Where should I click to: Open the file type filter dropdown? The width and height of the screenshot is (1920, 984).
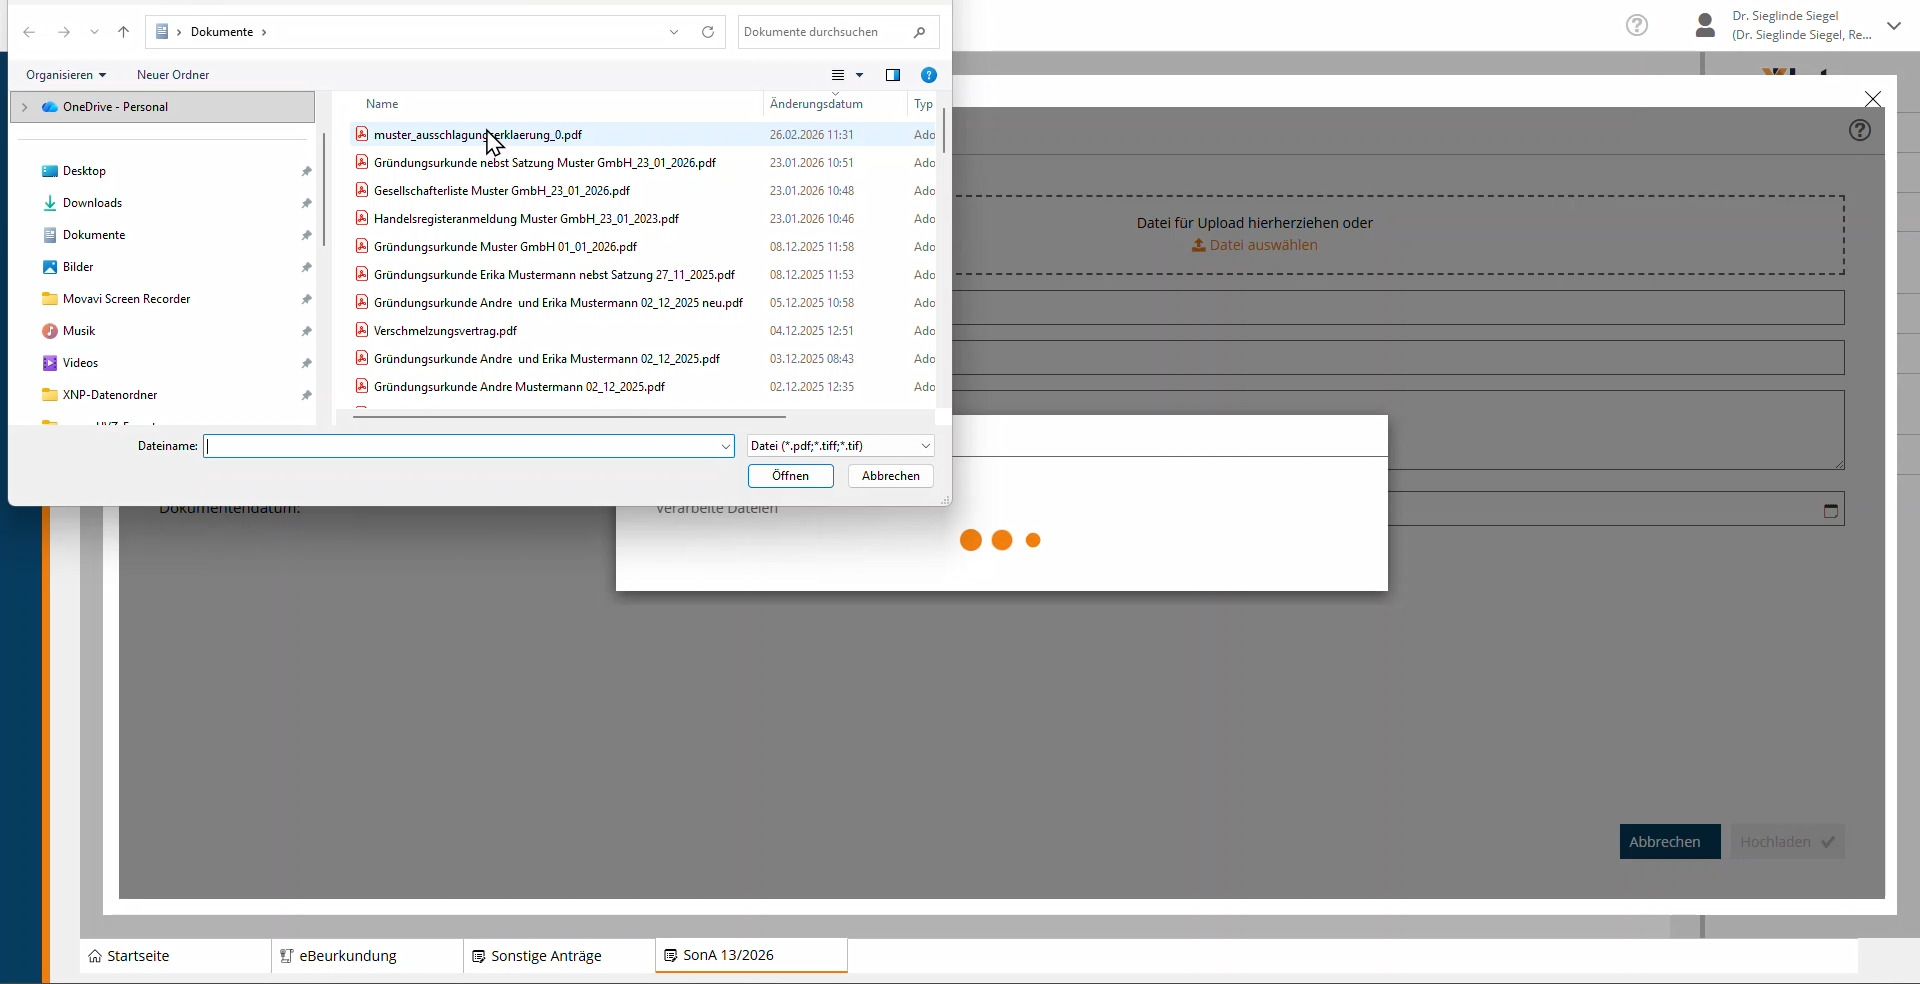(x=840, y=446)
